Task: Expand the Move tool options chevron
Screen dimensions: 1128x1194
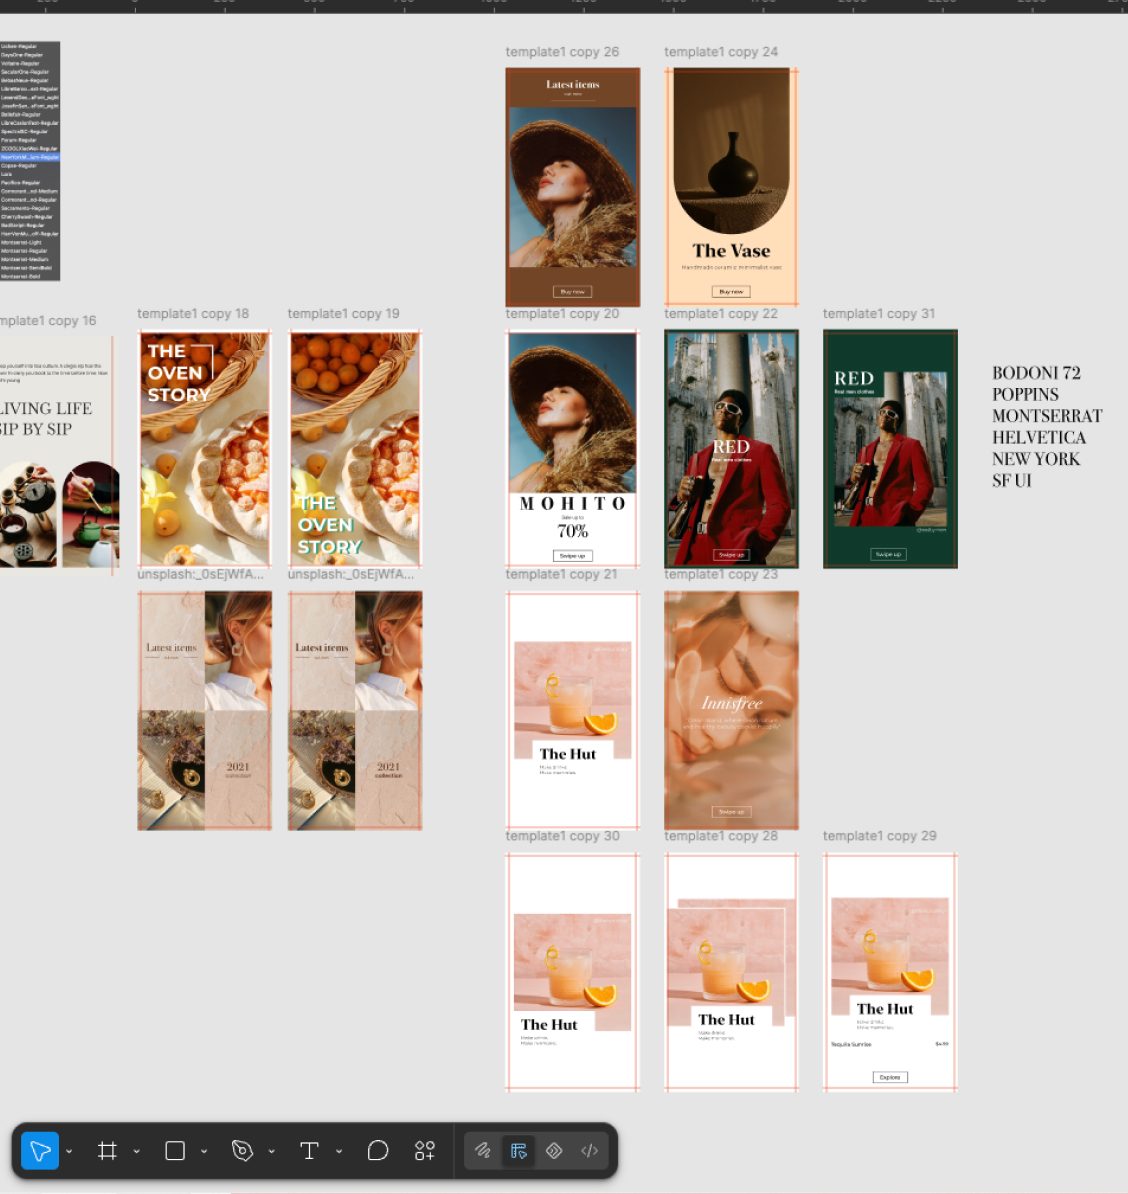Action: 69,1151
